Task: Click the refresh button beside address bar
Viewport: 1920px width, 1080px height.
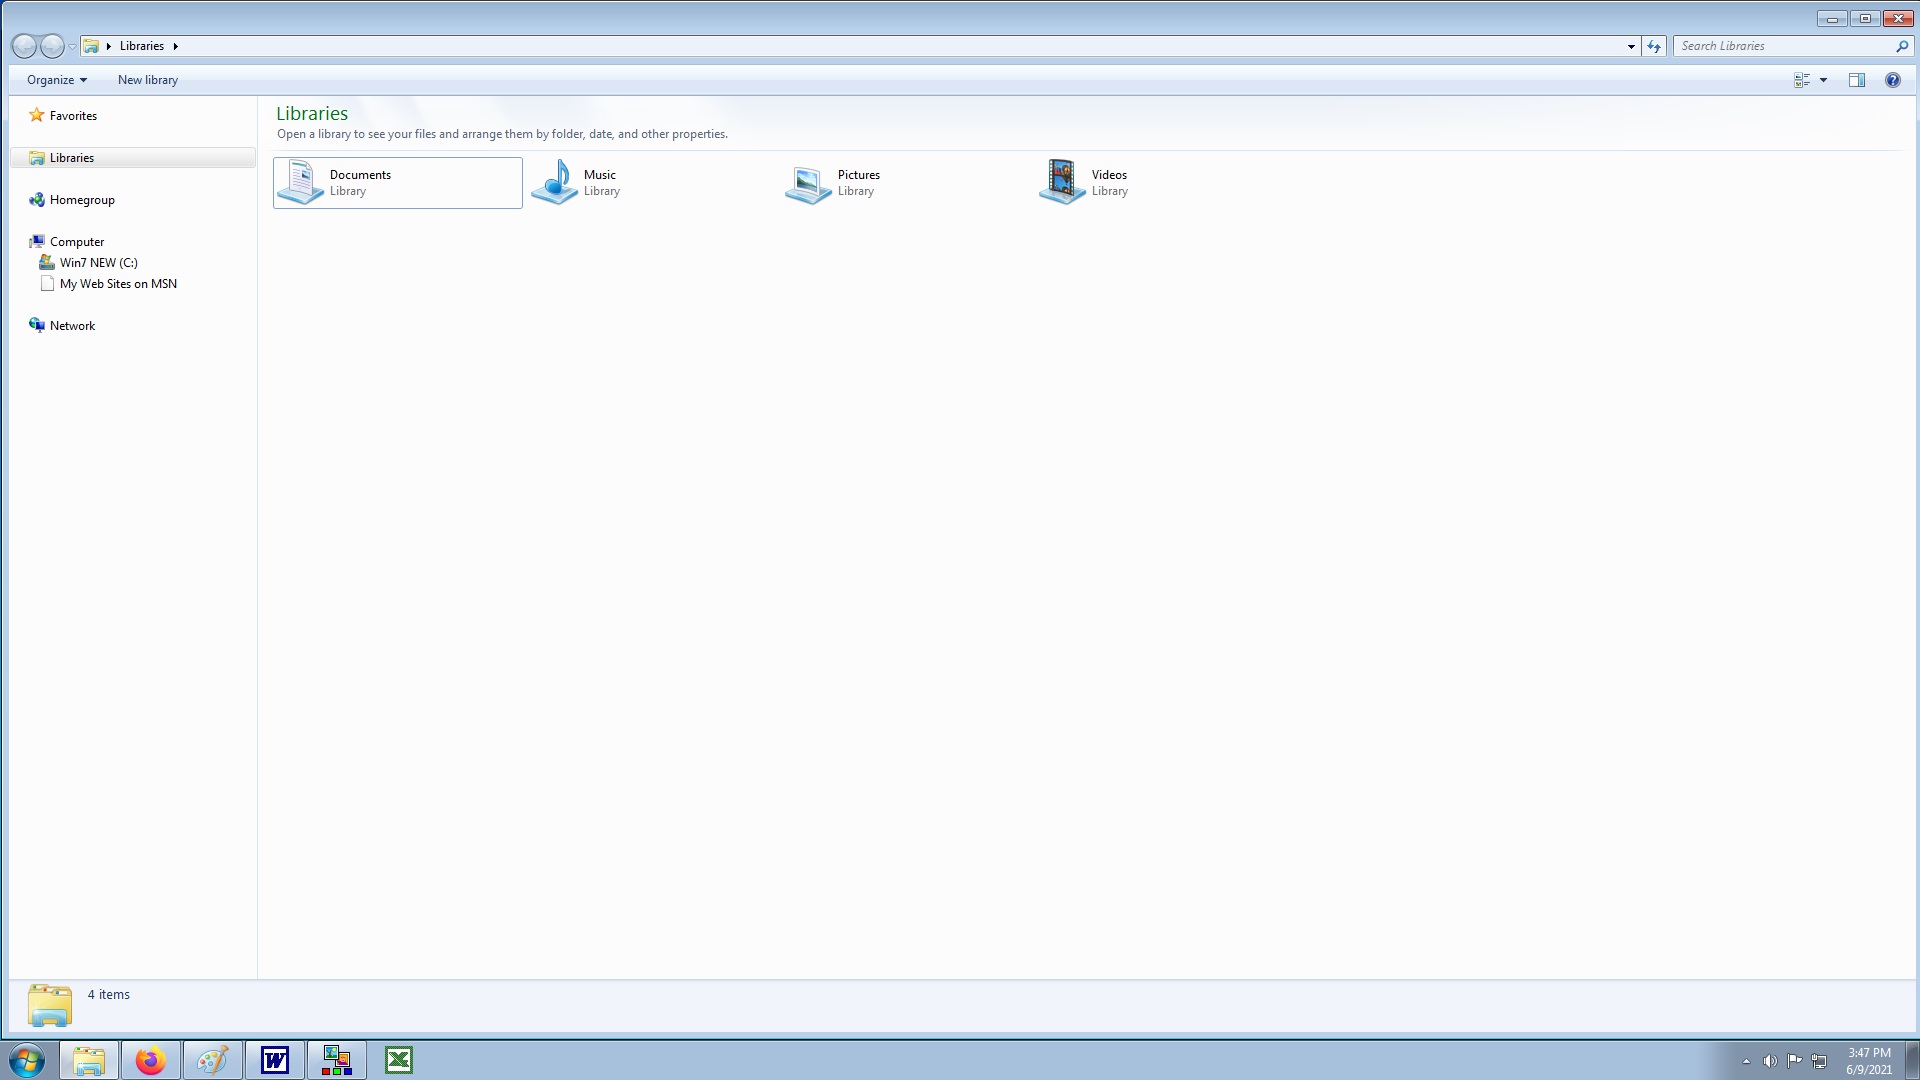Action: (x=1654, y=46)
